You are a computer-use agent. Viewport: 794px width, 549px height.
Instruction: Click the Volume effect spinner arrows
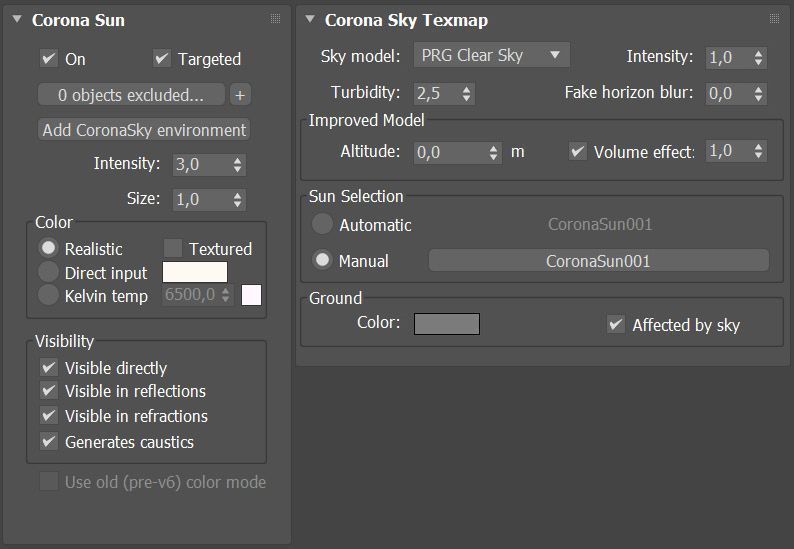758,151
